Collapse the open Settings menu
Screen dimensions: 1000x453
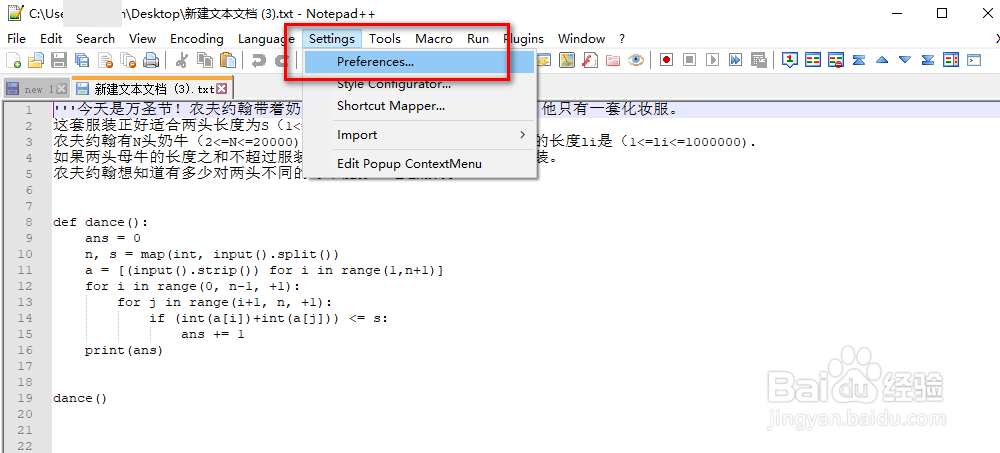coord(332,39)
